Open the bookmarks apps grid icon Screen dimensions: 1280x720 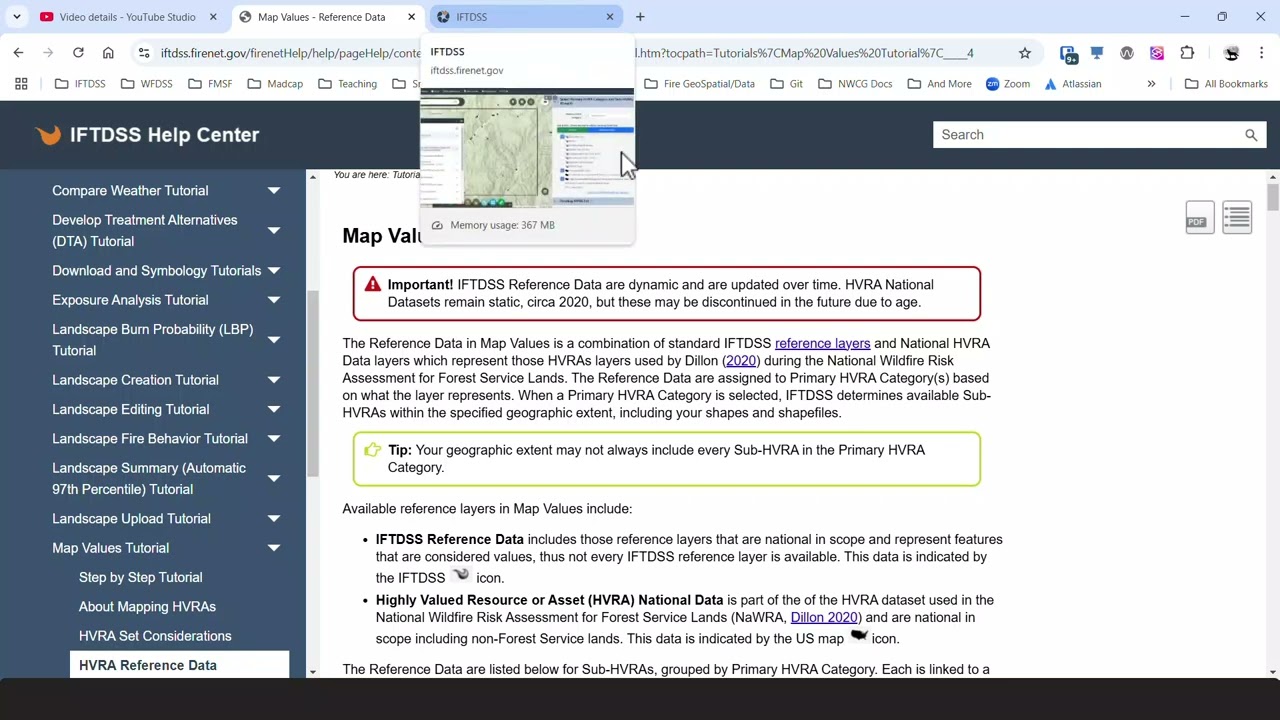(x=21, y=84)
